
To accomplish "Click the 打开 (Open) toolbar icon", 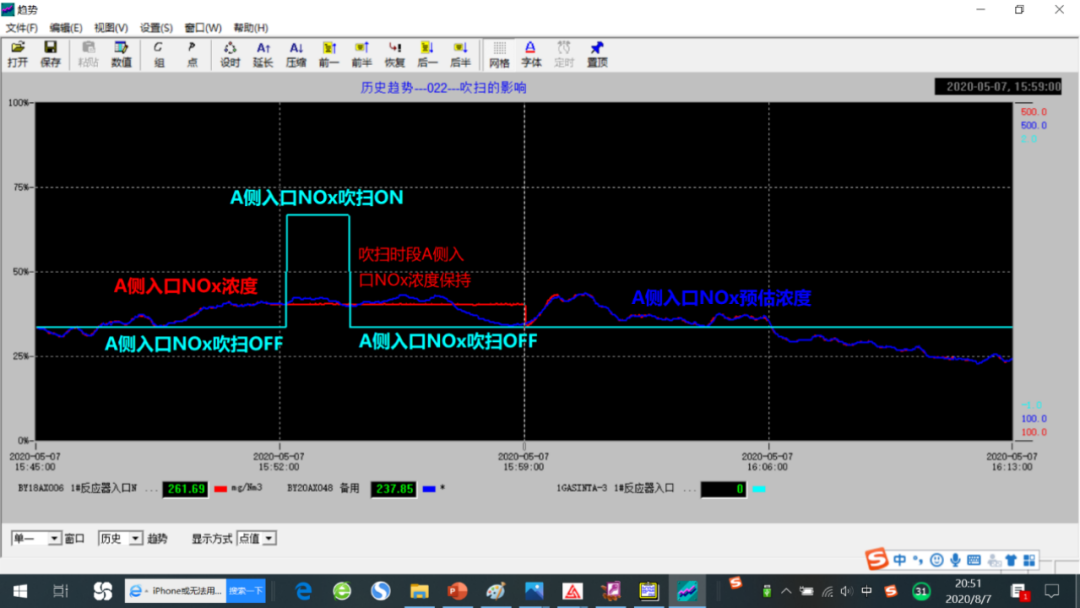I will point(18,54).
